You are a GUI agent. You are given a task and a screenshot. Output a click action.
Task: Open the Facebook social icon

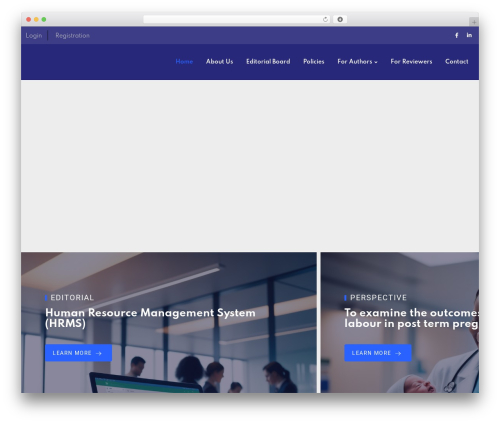(x=456, y=35)
